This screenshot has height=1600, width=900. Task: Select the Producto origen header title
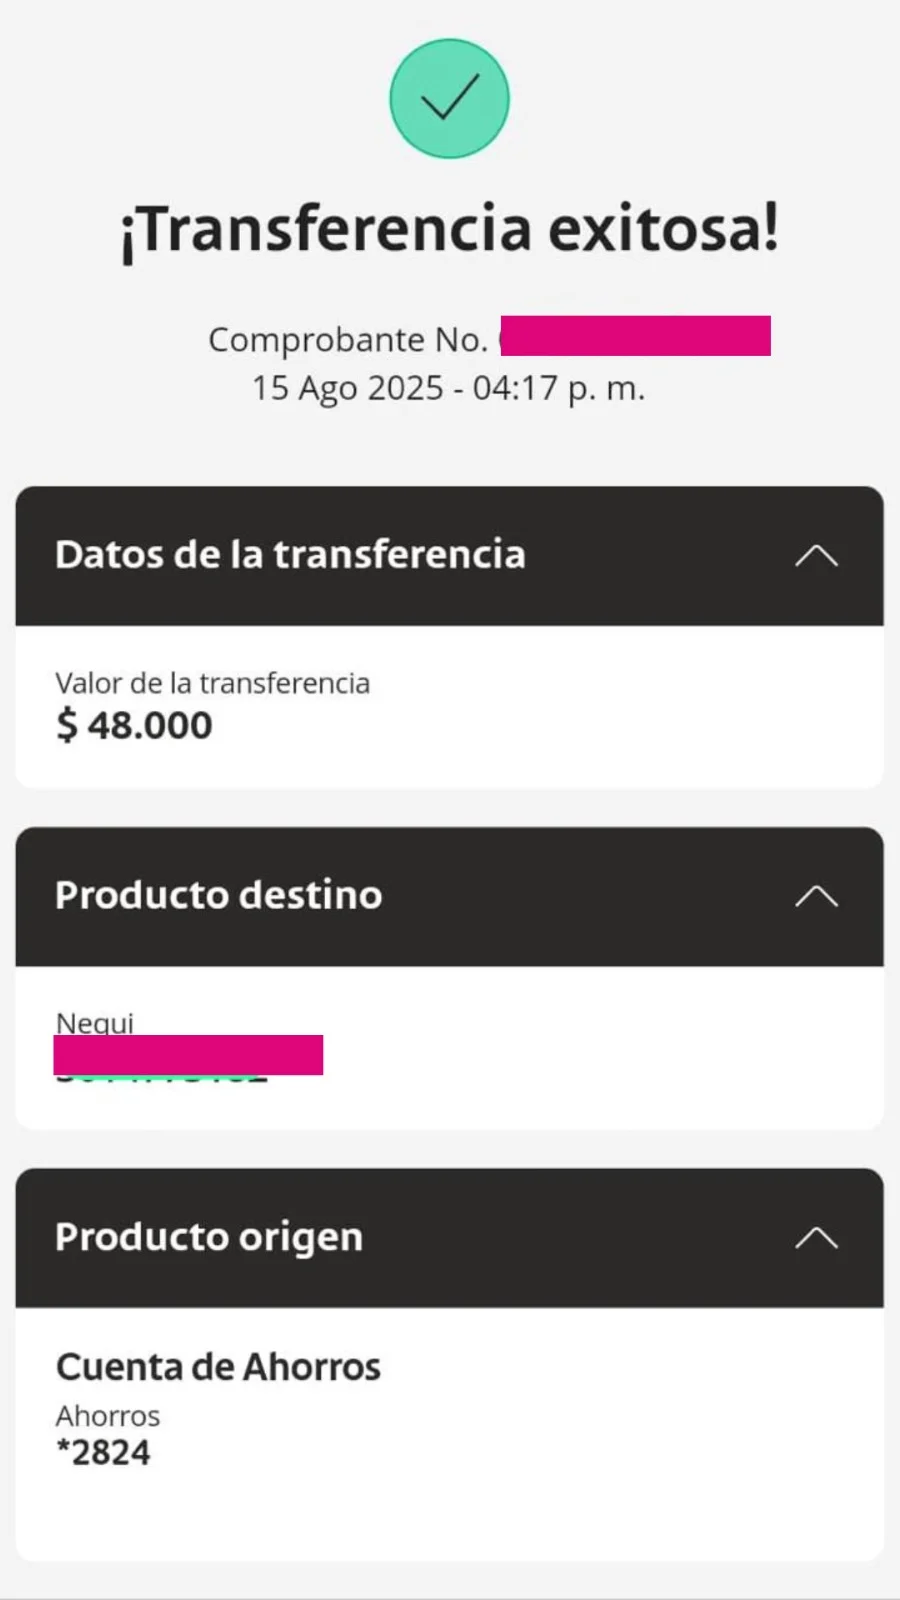click(x=208, y=1237)
